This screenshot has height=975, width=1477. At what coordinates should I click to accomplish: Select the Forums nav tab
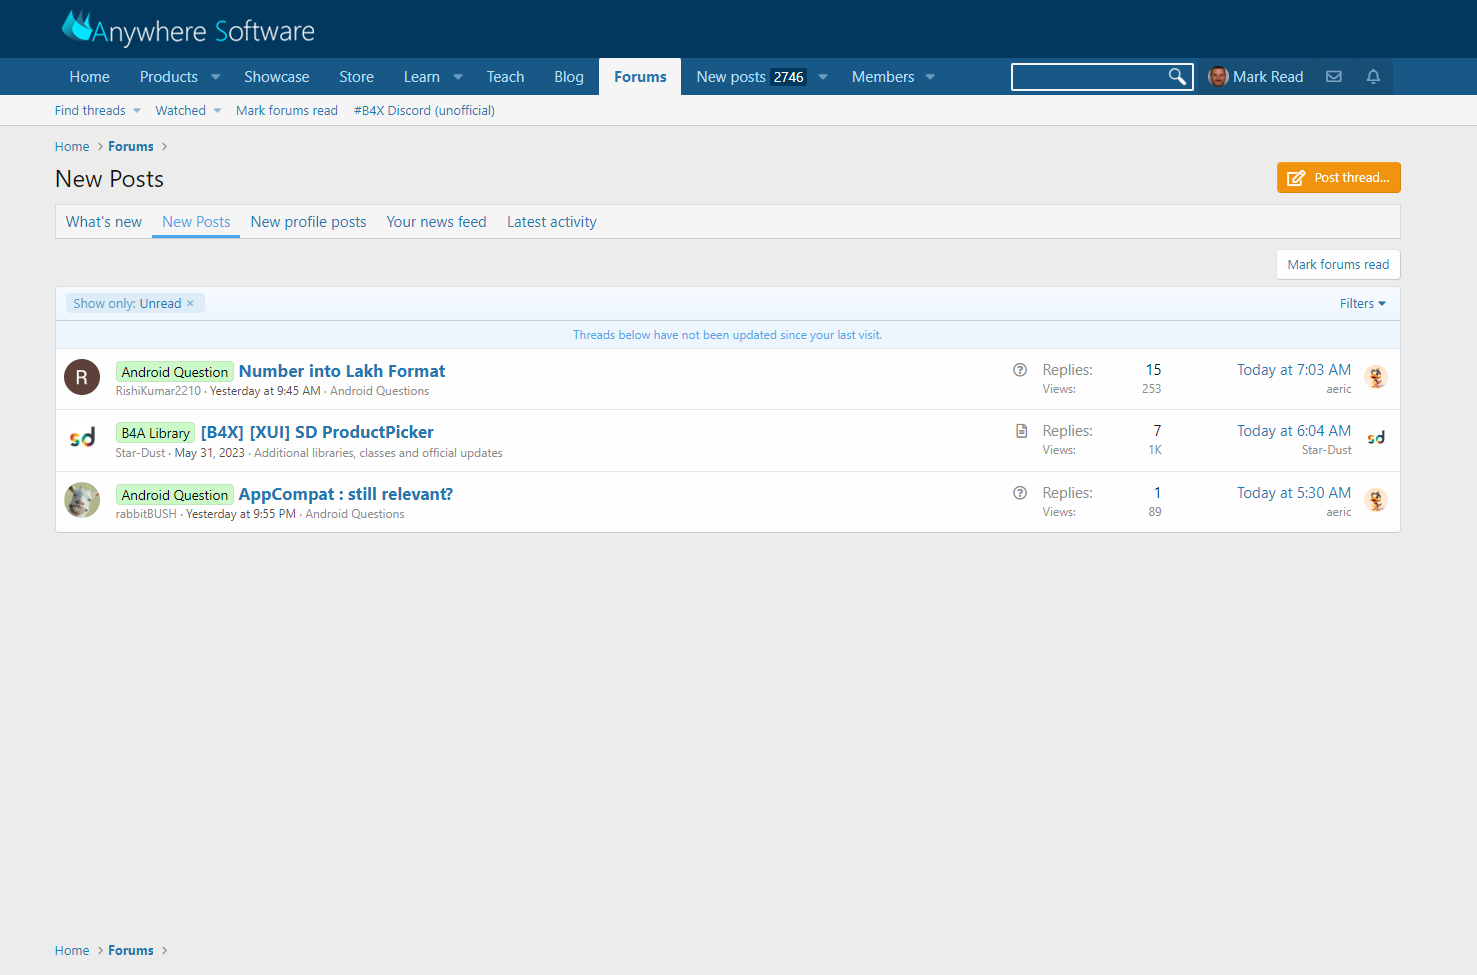click(640, 77)
